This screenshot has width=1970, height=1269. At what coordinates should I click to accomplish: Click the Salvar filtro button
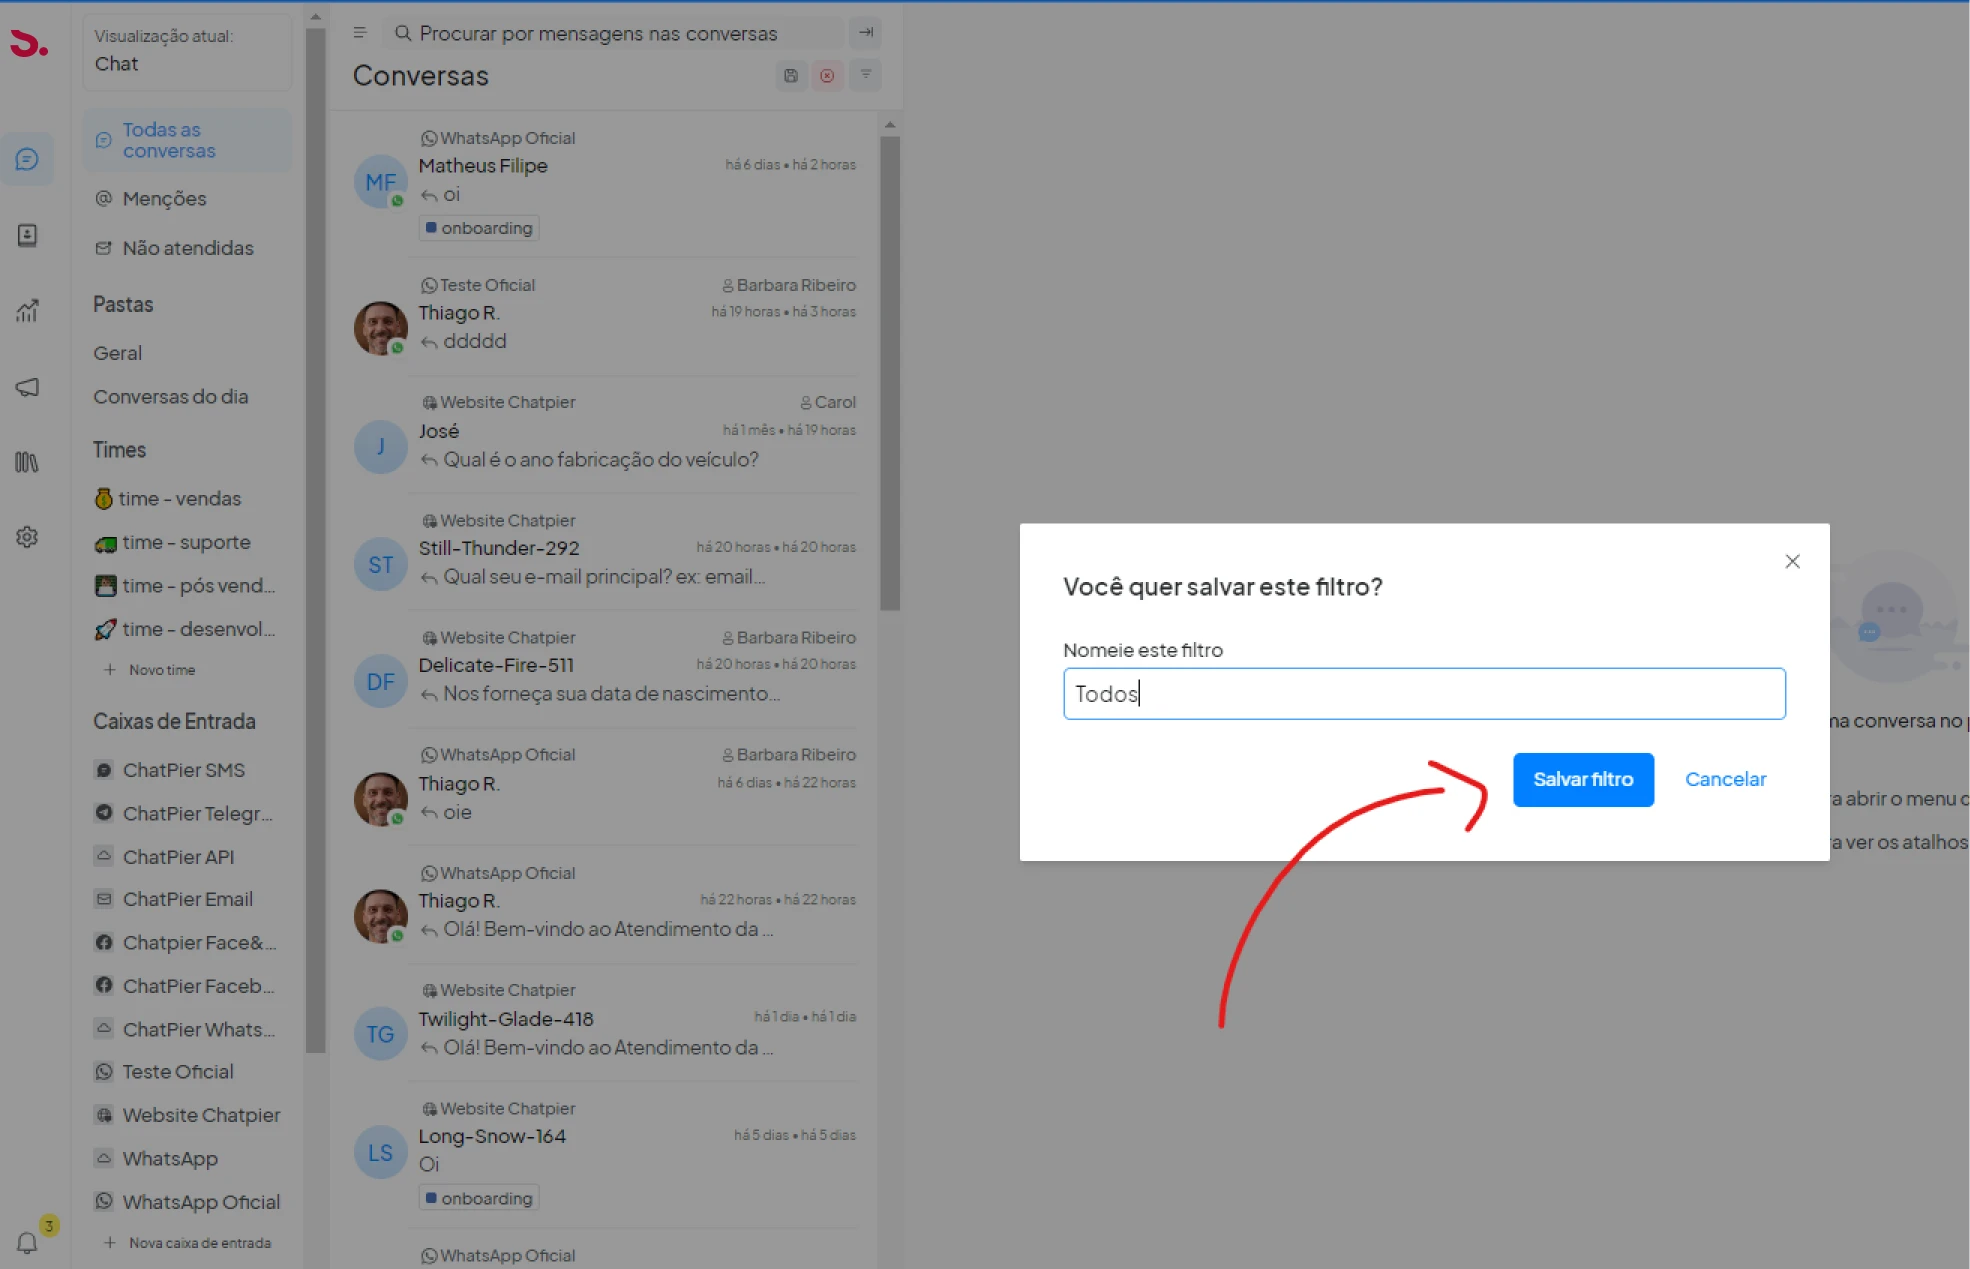pyautogui.click(x=1583, y=779)
